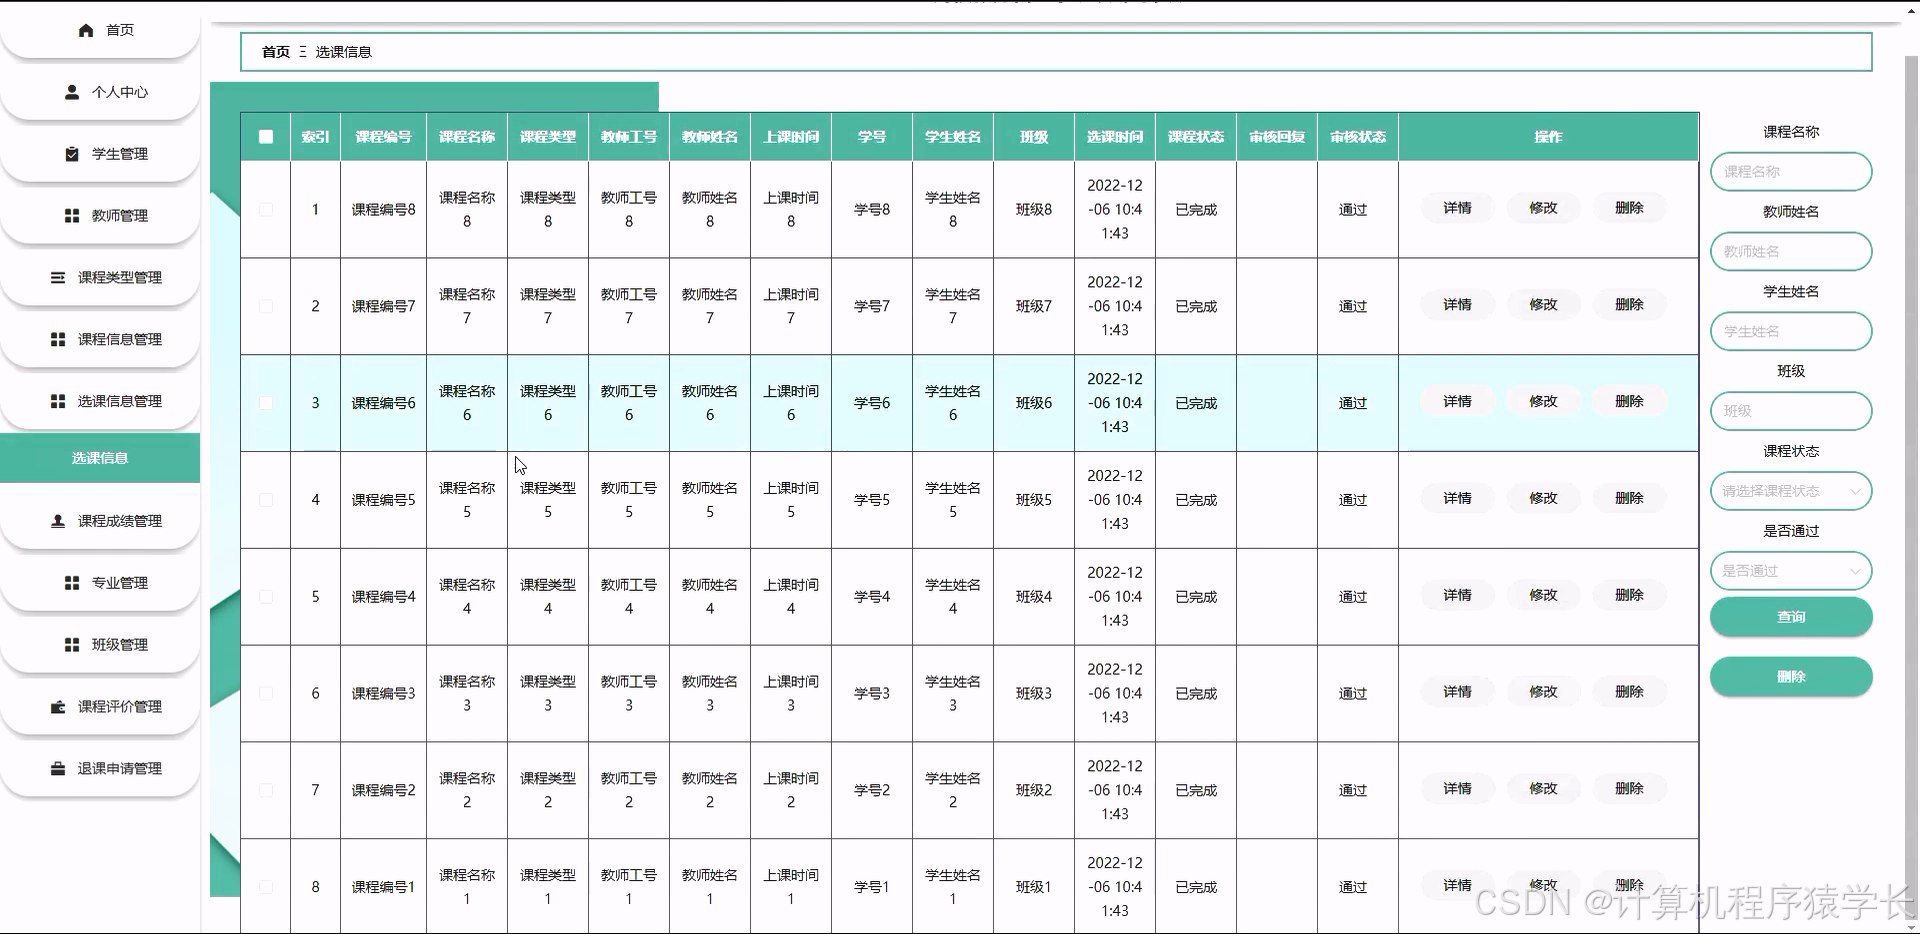Open 学生管理 menu item
The height and width of the screenshot is (934, 1920).
[100, 154]
